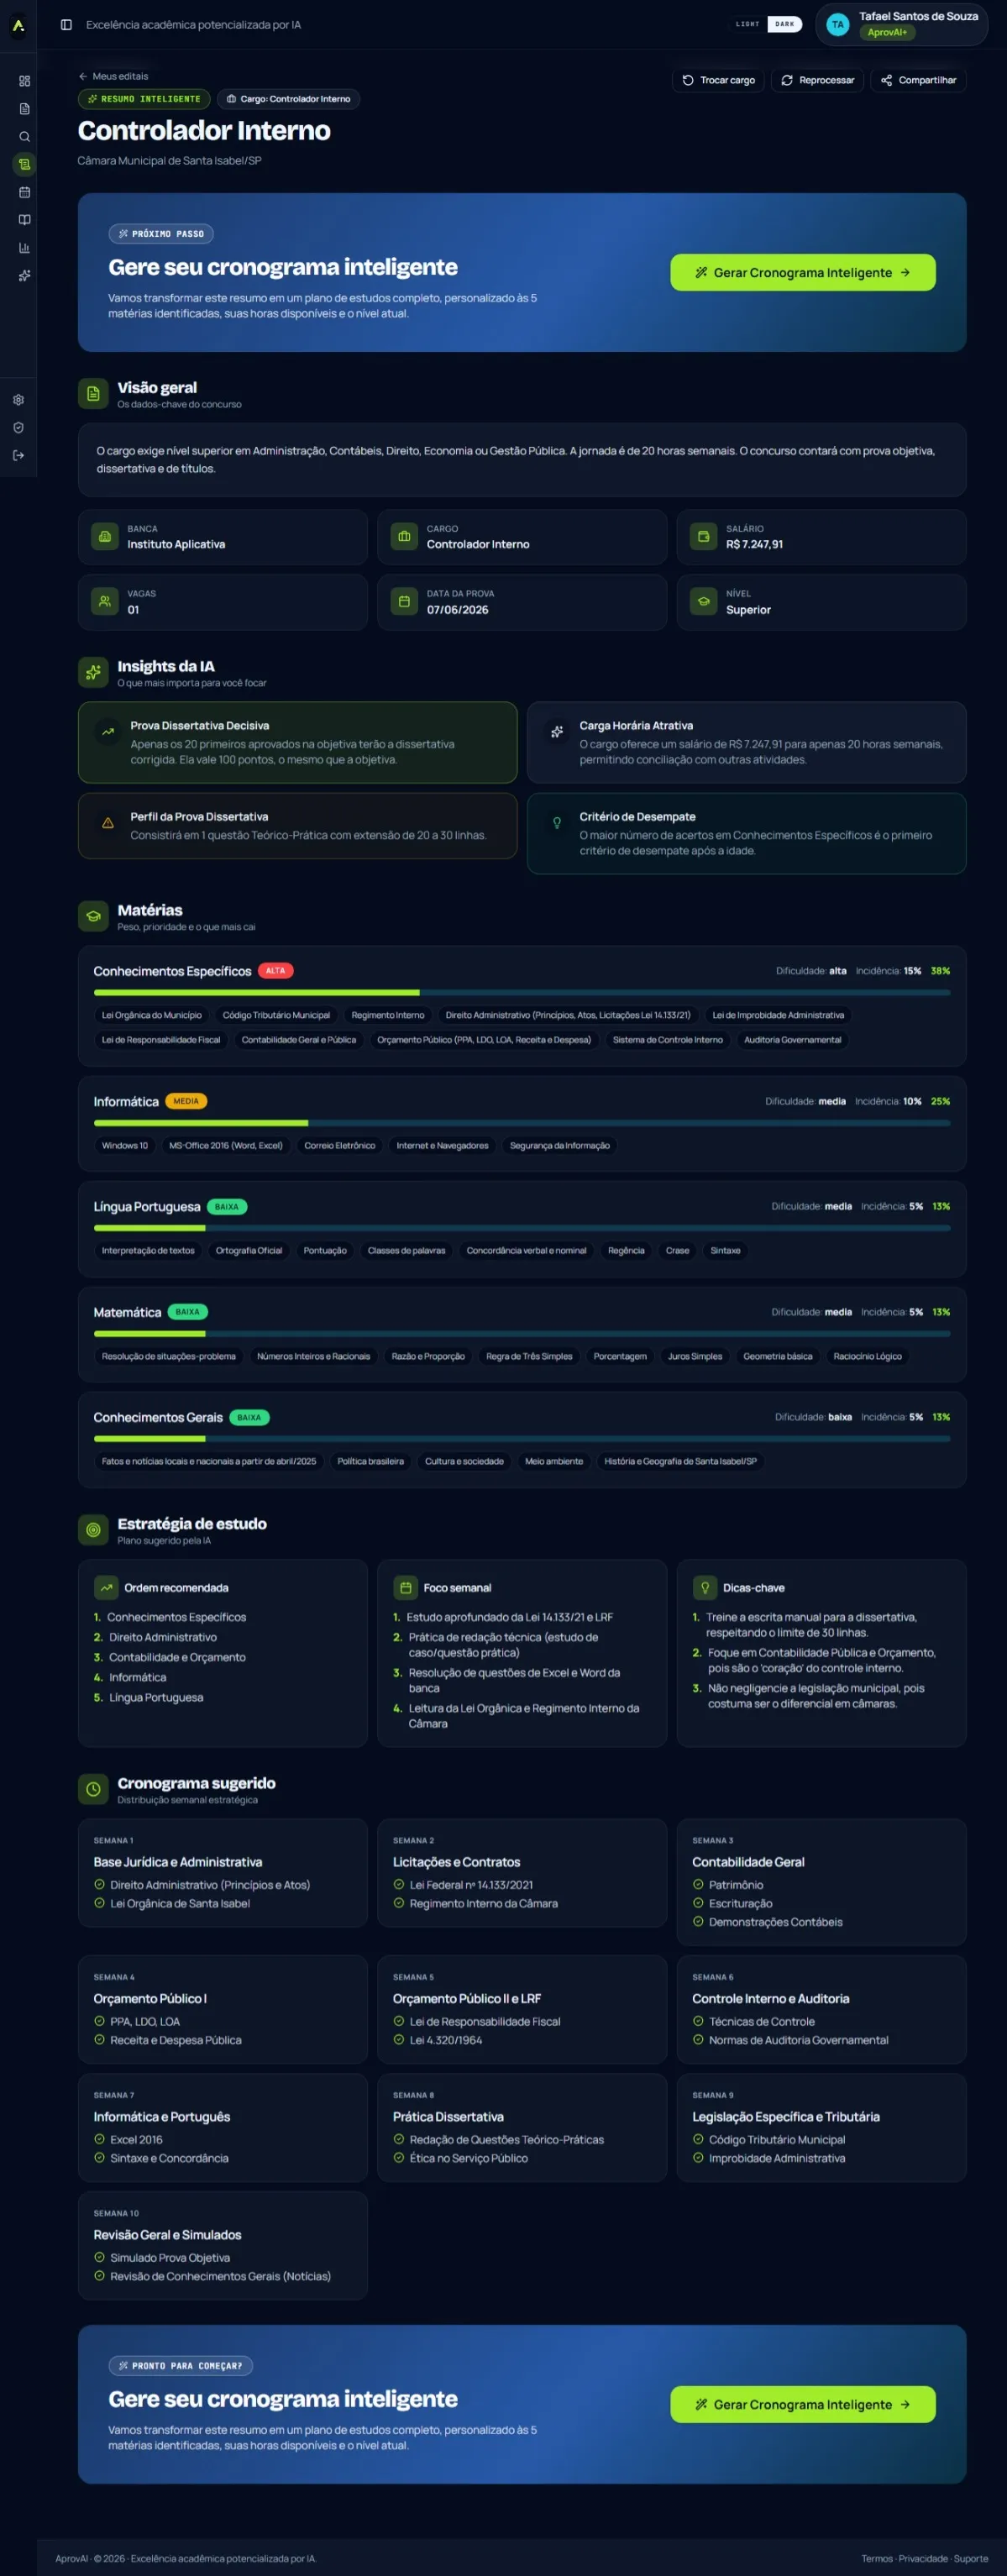Click Excel 2016 check item in Semana 7
Image resolution: width=1007 pixels, height=2576 pixels.
coord(128,2139)
